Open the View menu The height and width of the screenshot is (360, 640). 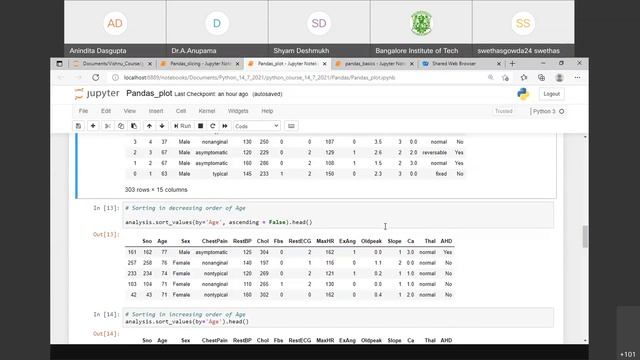130,111
